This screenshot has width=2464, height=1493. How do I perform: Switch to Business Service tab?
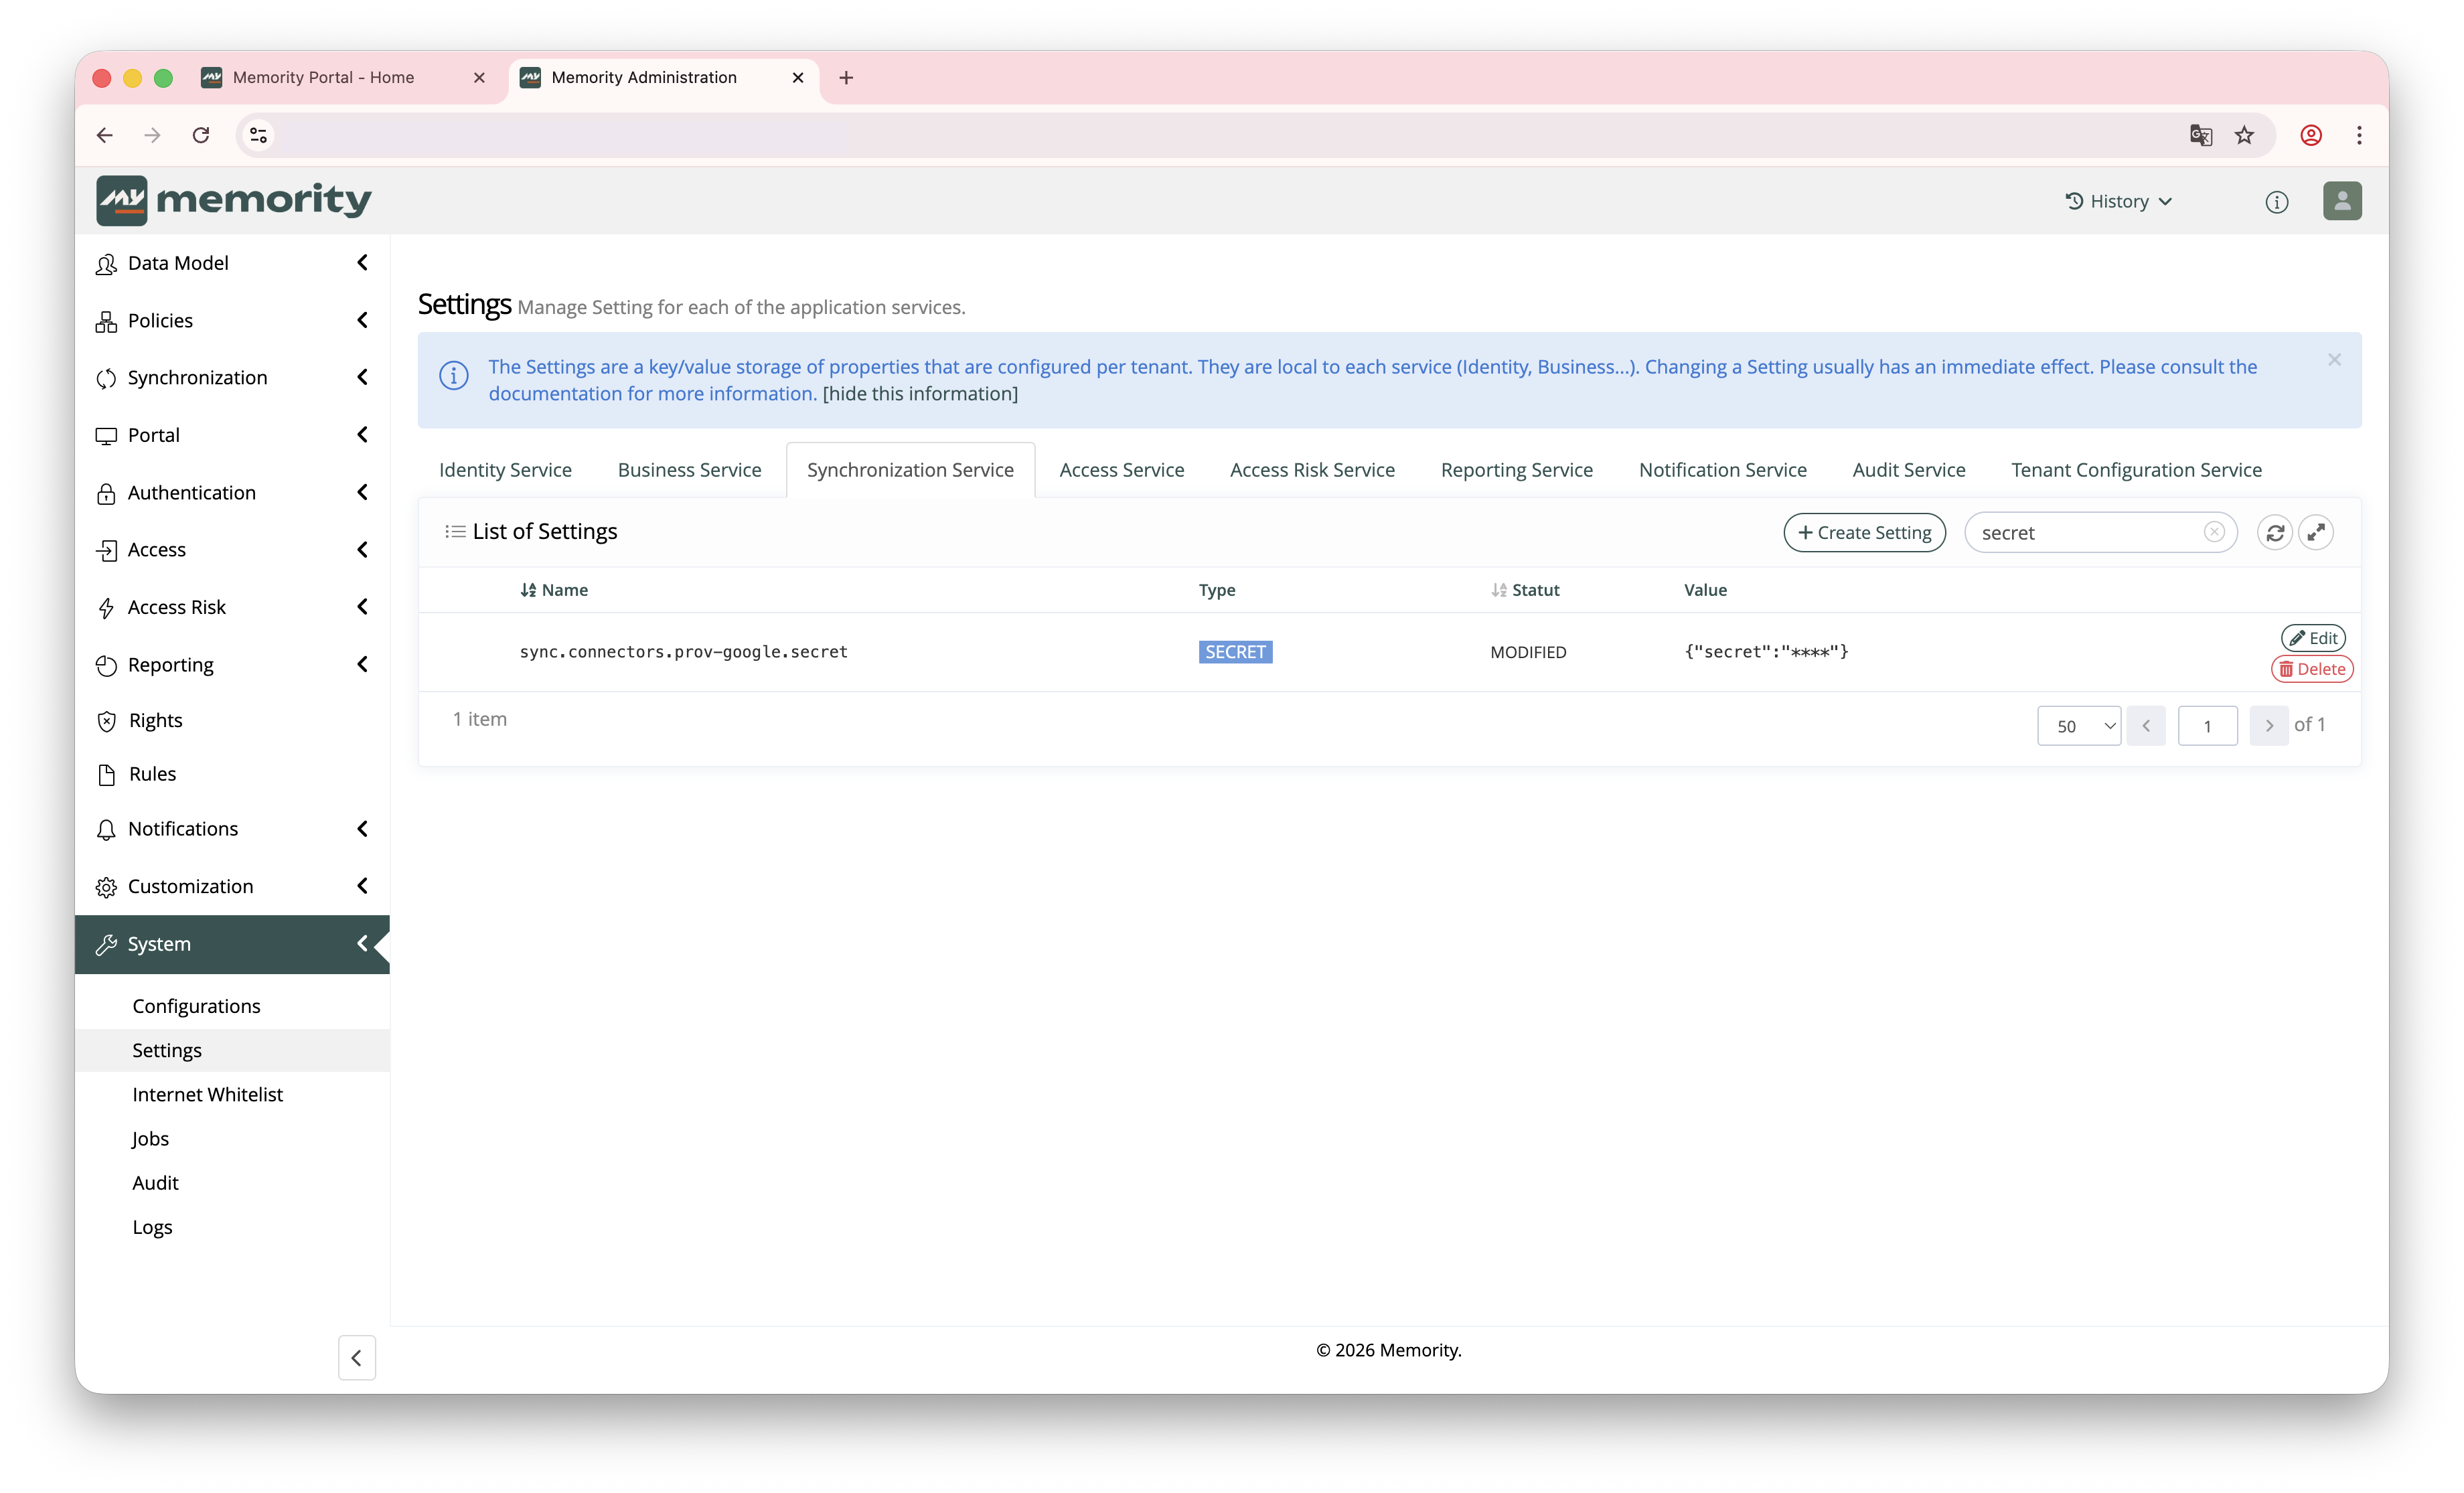pos(689,470)
